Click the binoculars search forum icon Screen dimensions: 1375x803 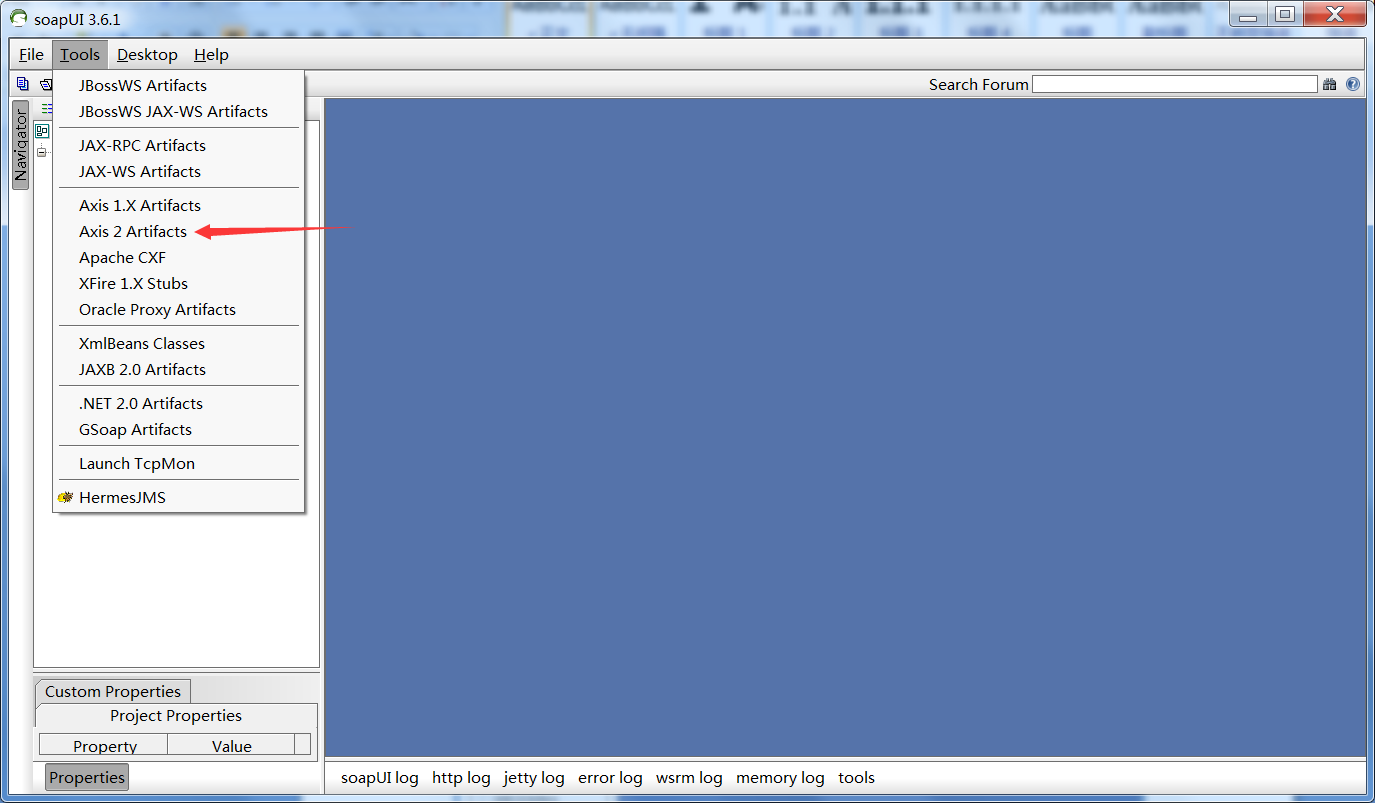click(1329, 85)
